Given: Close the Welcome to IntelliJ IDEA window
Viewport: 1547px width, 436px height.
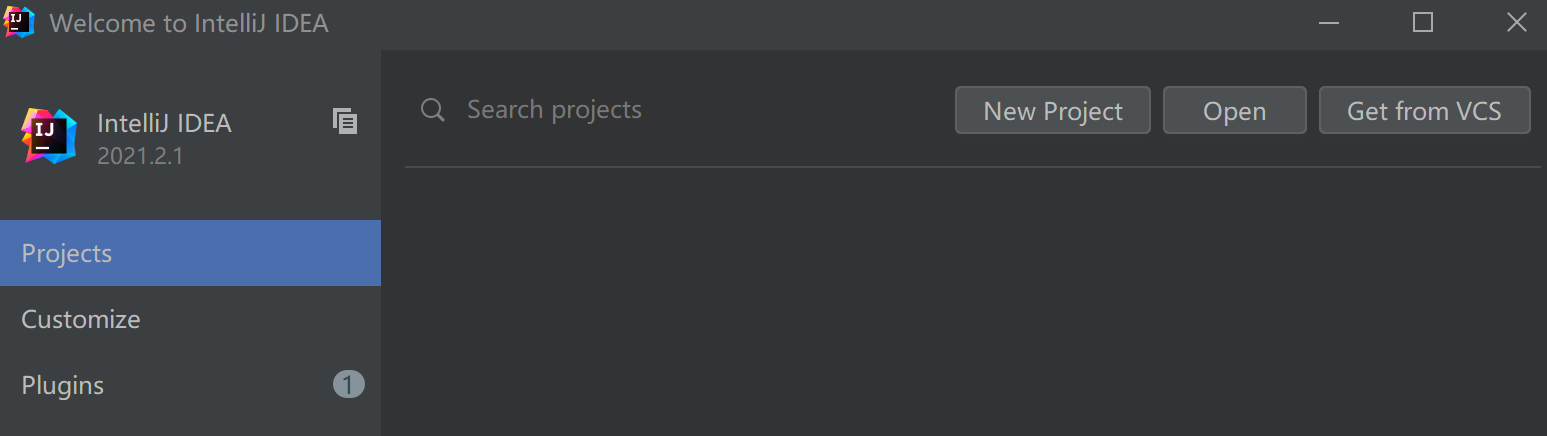Looking at the screenshot, I should (x=1516, y=23).
